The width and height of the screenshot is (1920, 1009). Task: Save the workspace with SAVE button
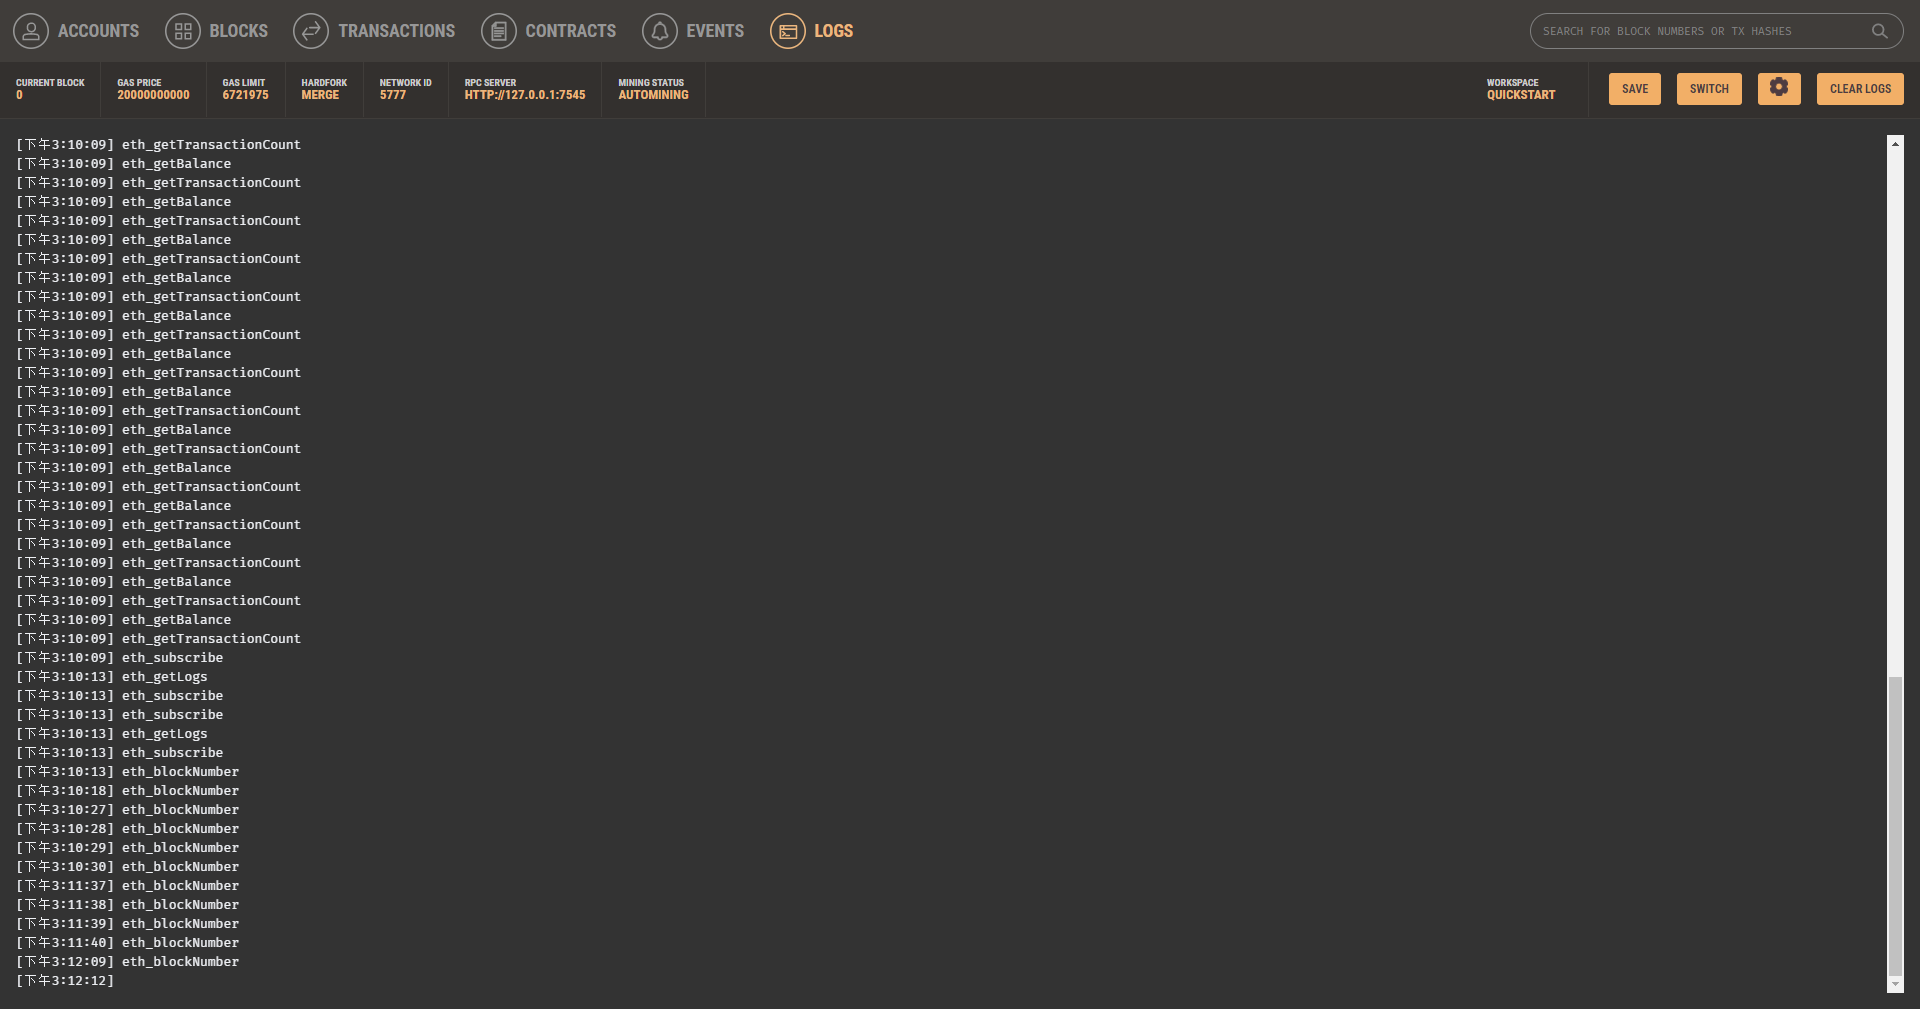coord(1635,88)
